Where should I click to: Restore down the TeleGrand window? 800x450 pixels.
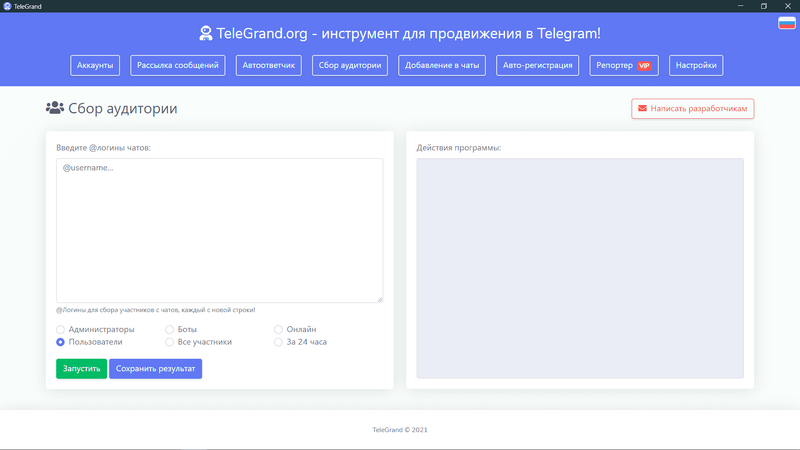click(764, 6)
